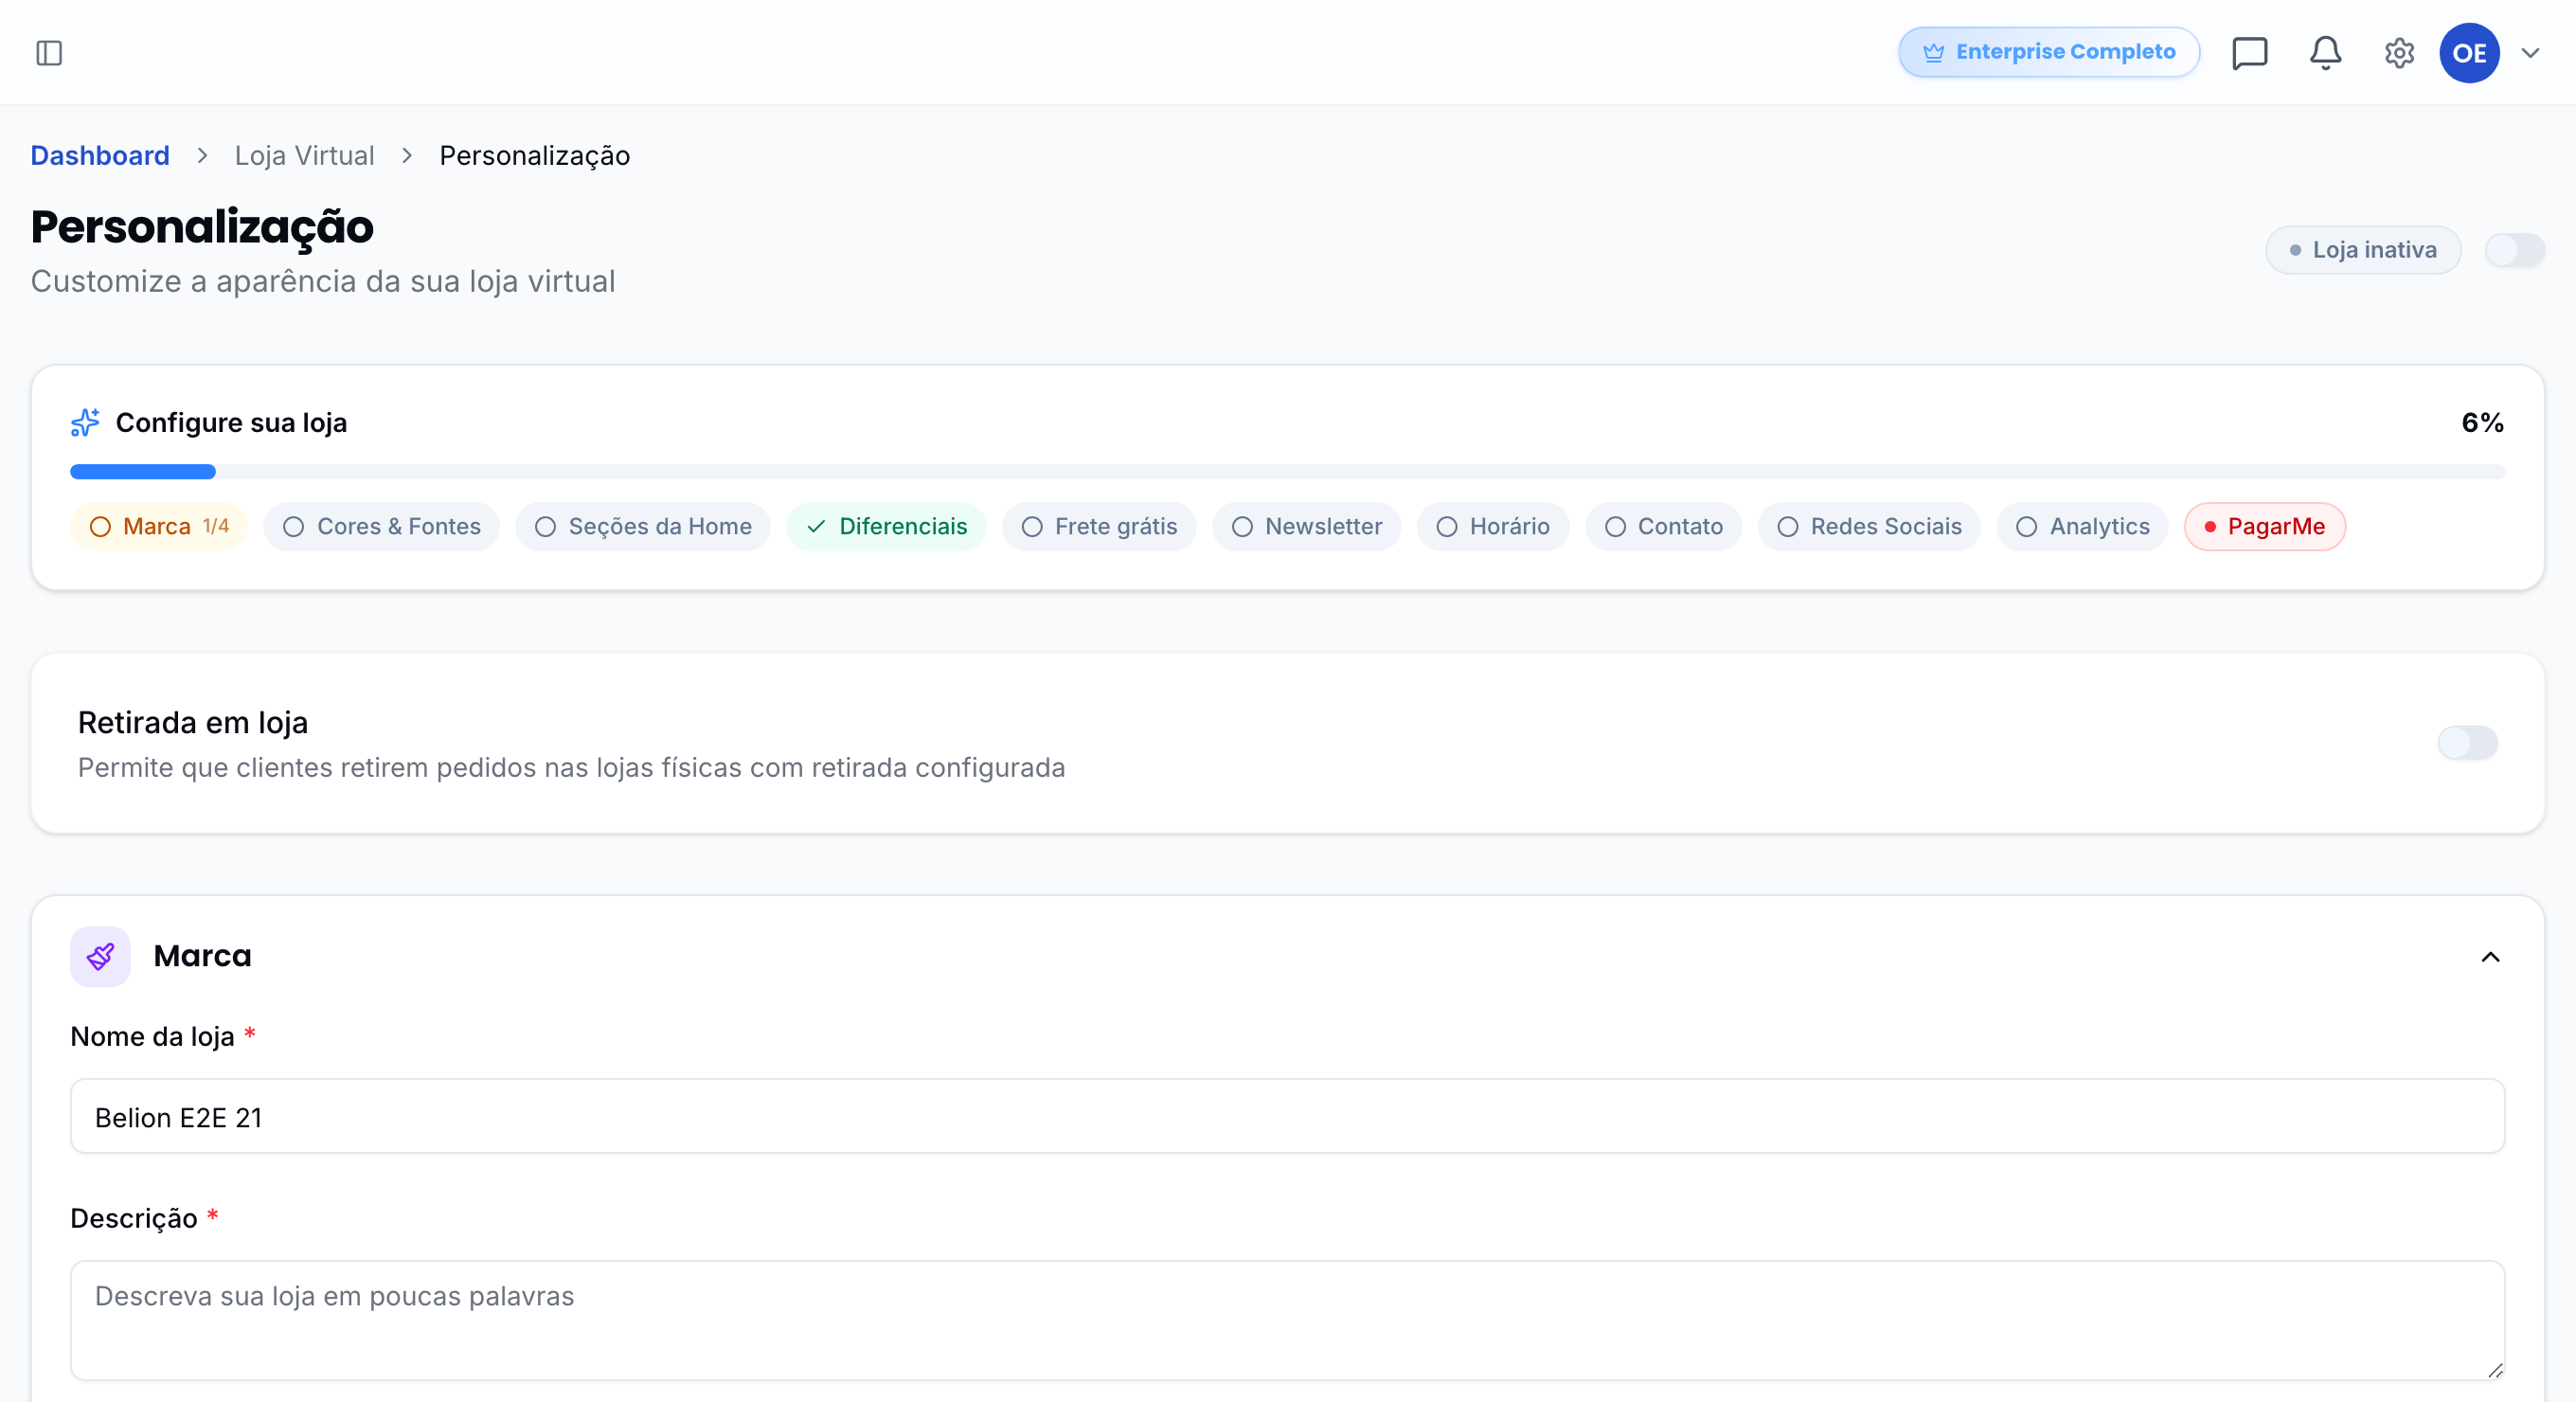
Task: Go to Cores & Fontes step
Action: coord(381,527)
